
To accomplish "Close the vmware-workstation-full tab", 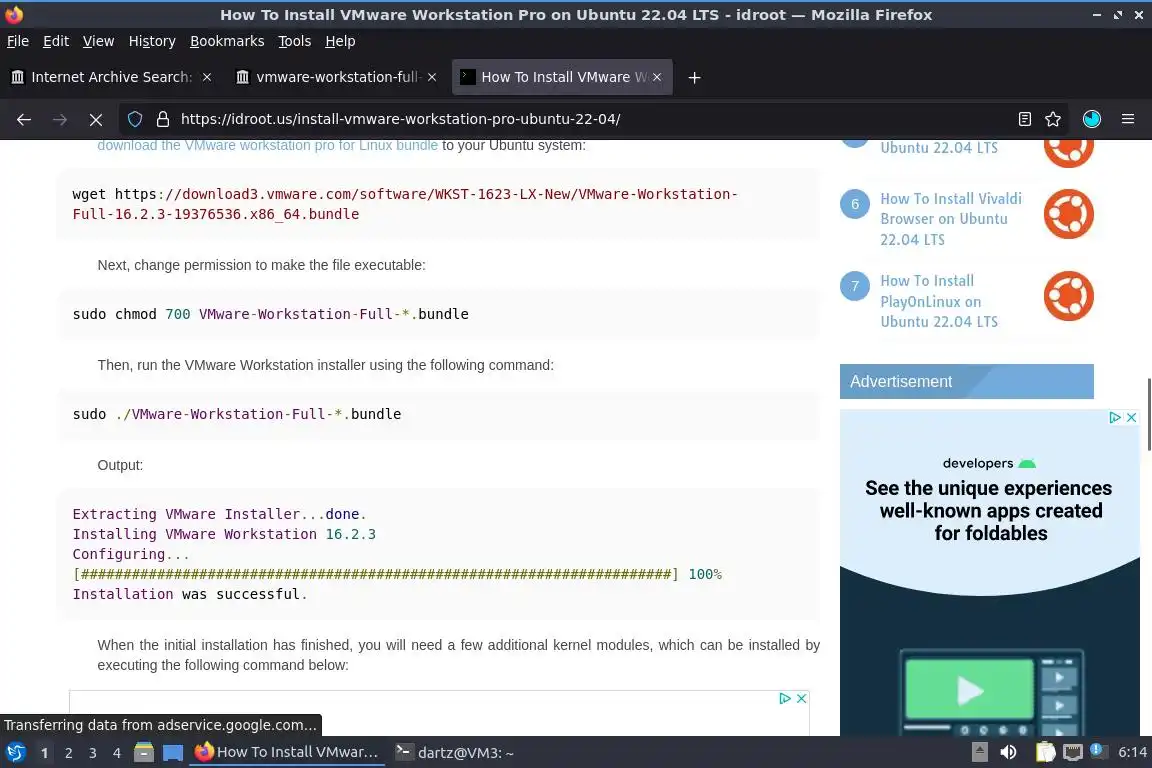I will [432, 77].
